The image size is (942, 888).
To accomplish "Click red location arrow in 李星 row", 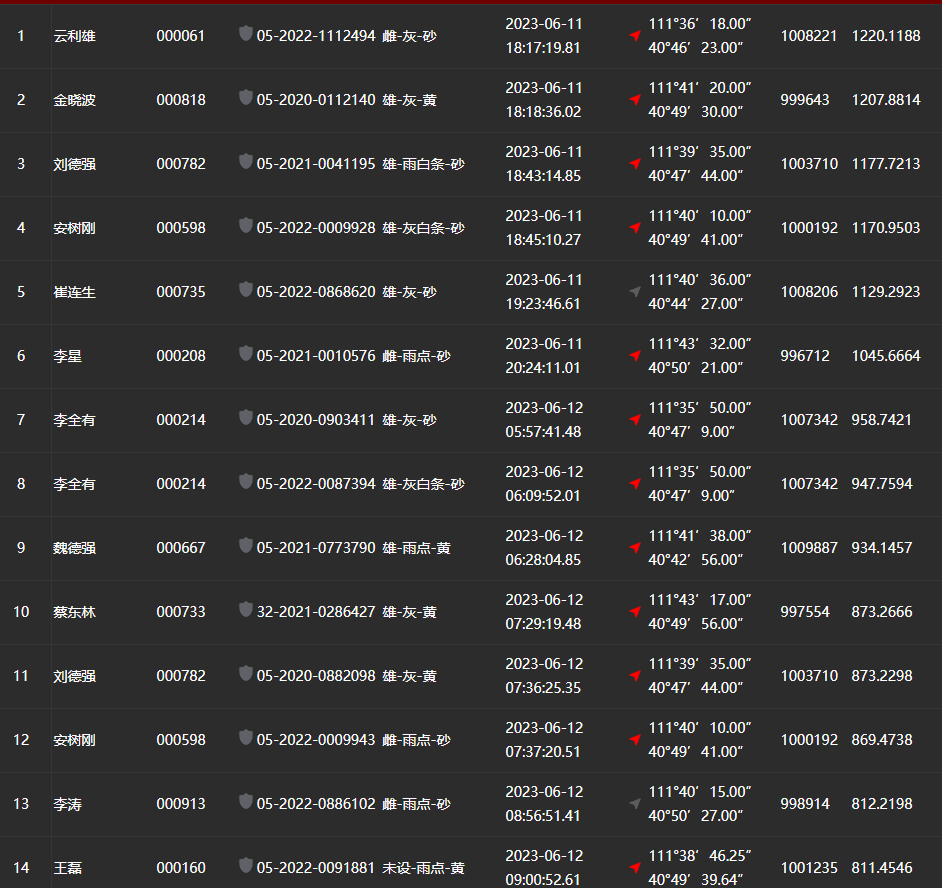I will (x=635, y=356).
